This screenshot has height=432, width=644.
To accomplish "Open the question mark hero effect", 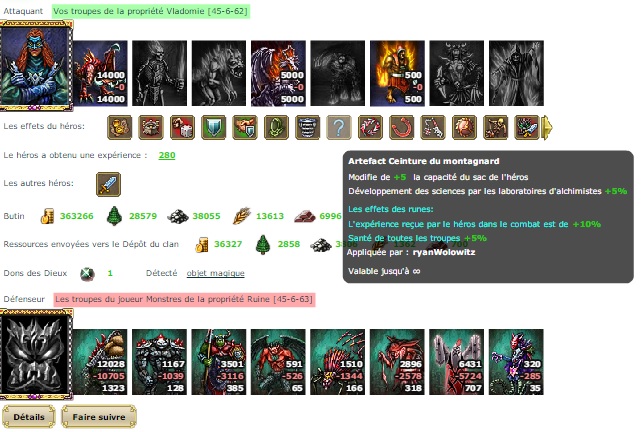I will [x=339, y=127].
